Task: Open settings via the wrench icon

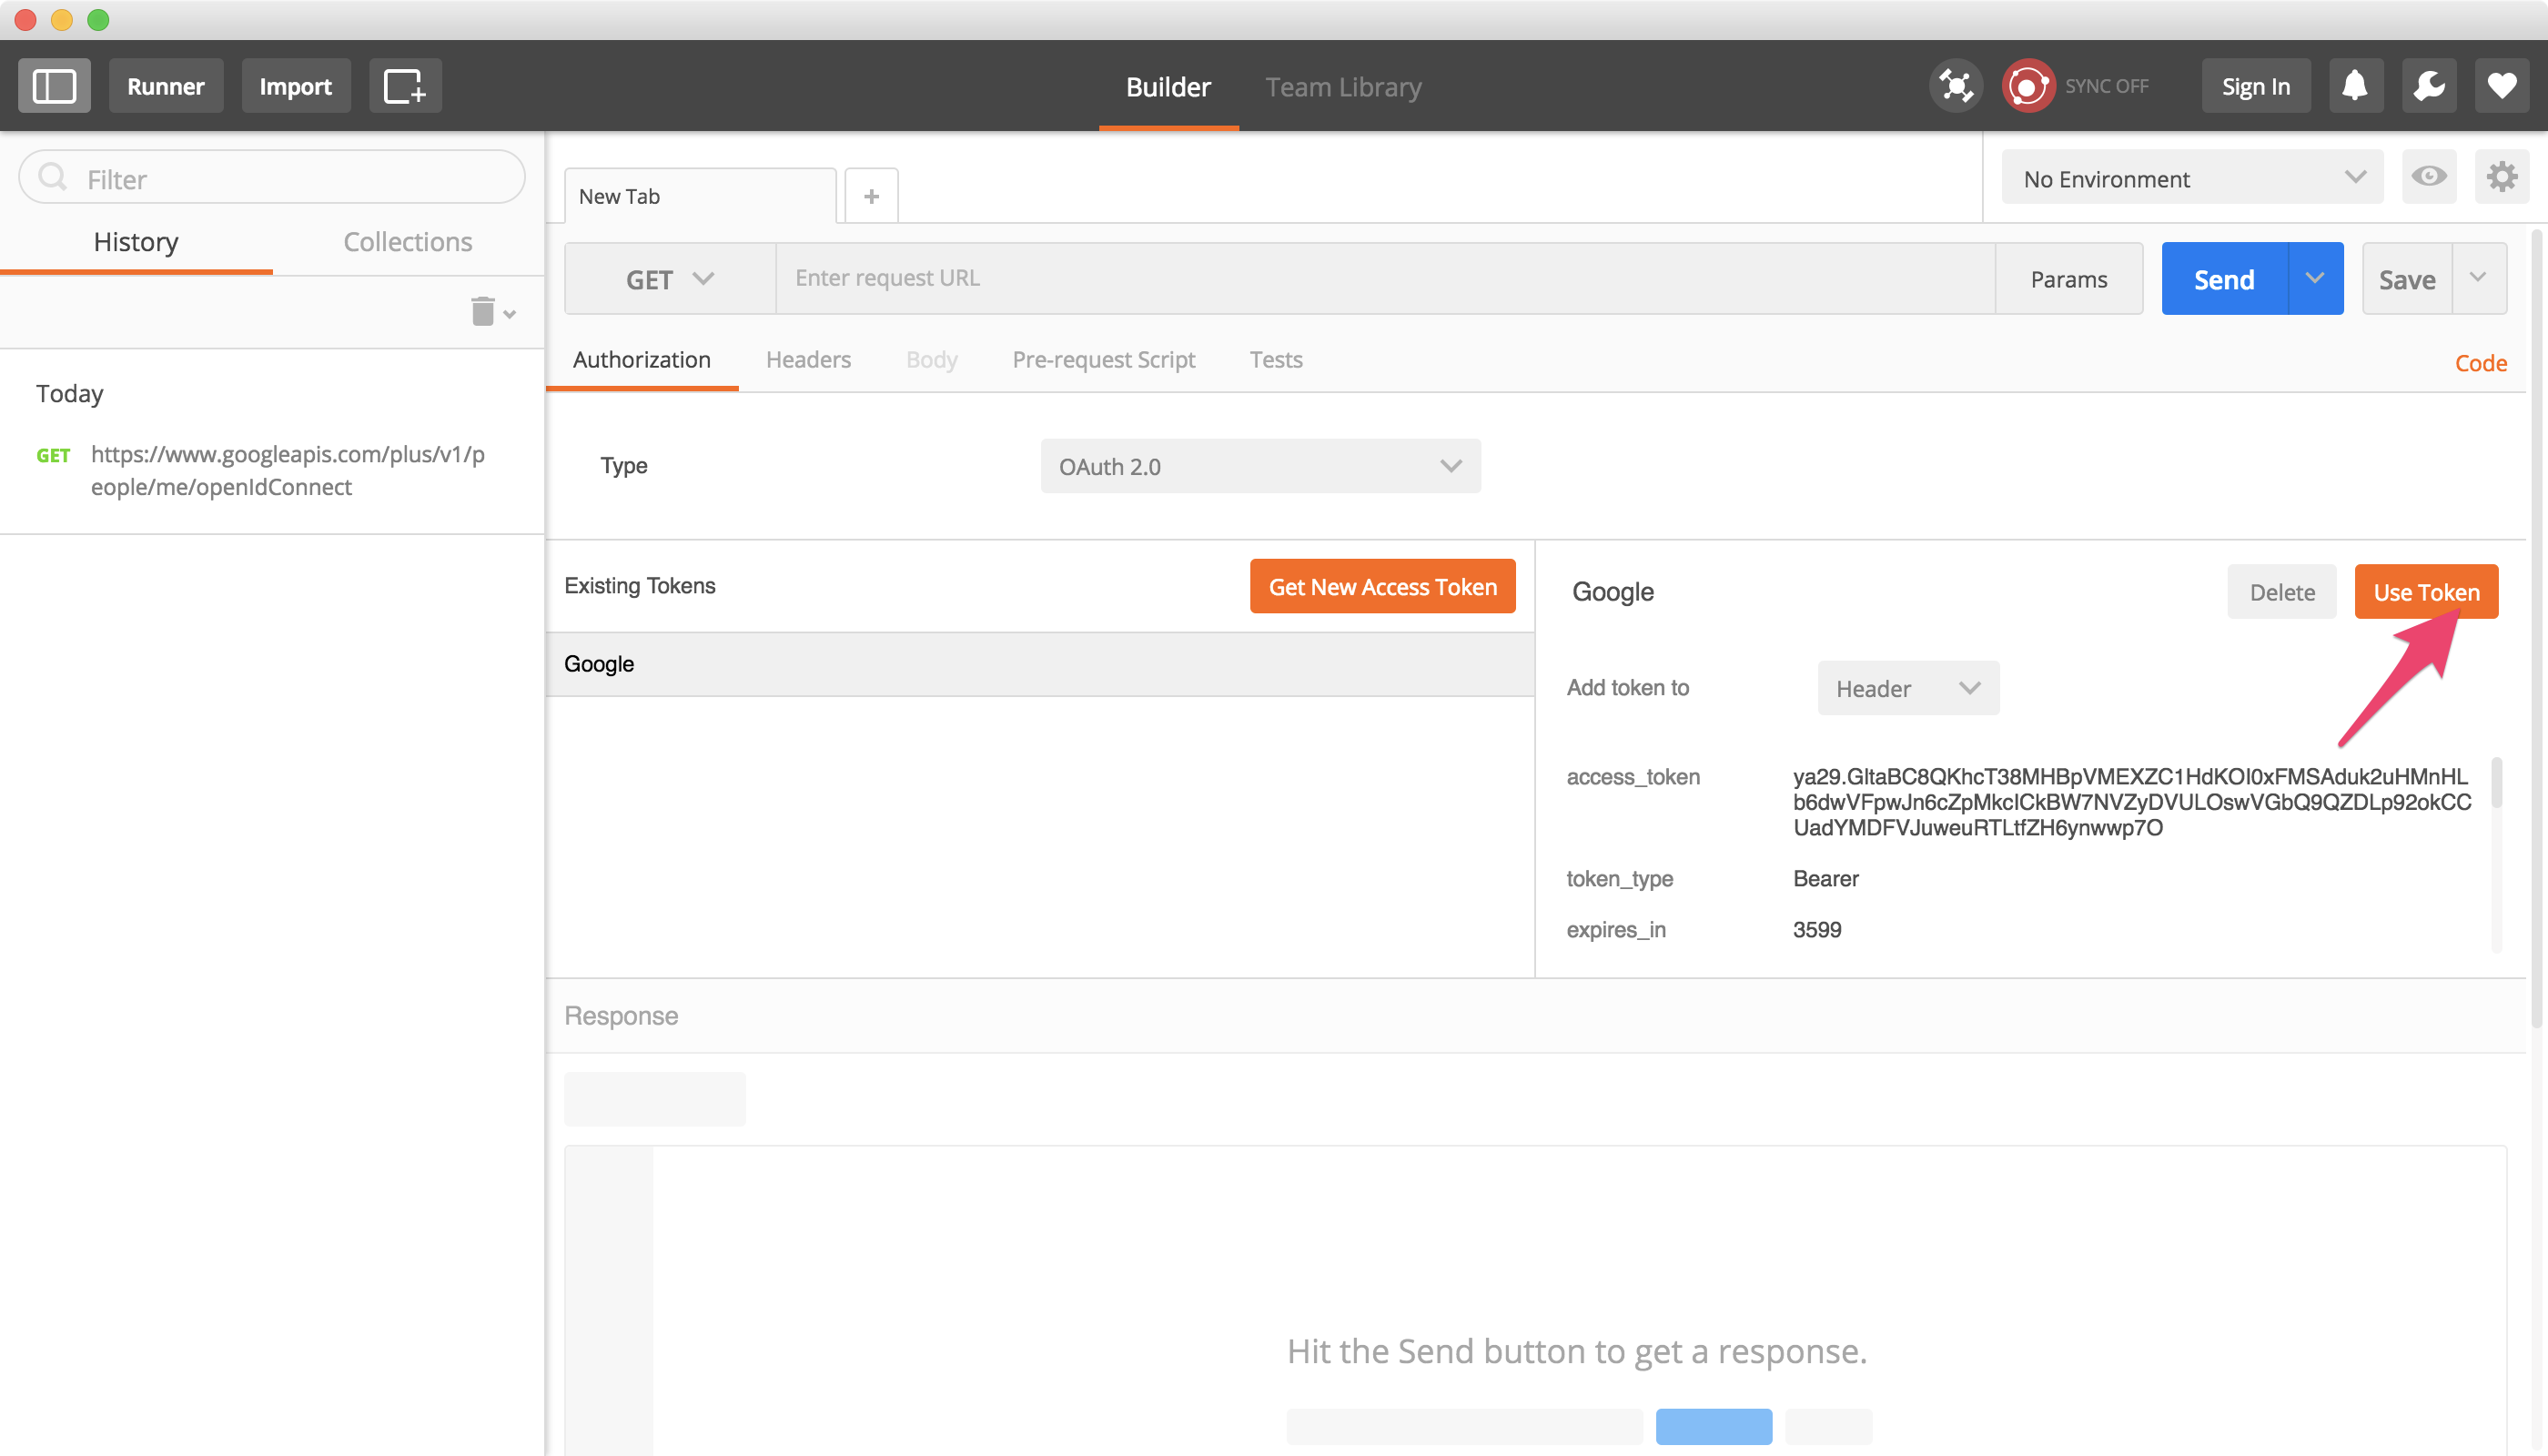Action: (x=2429, y=85)
